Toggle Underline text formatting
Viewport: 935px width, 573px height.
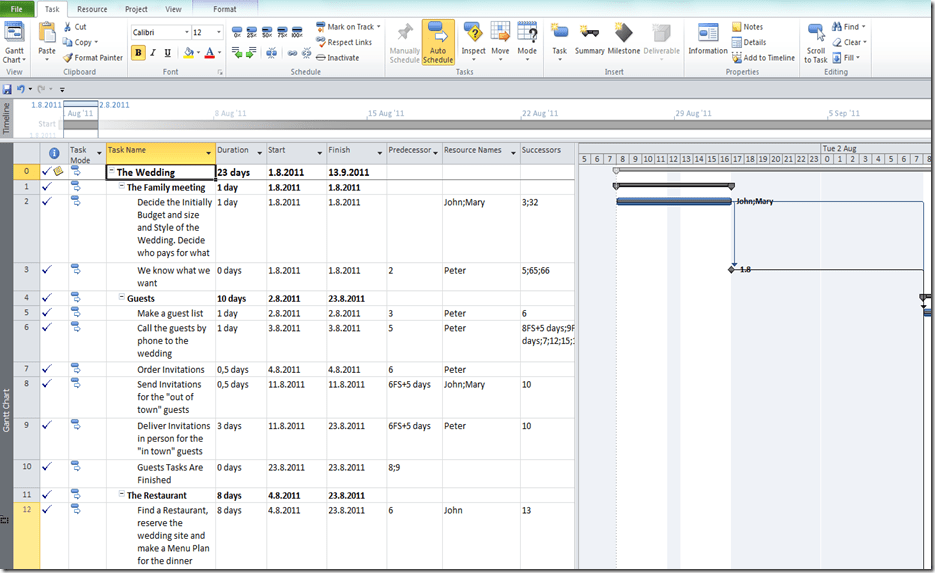pyautogui.click(x=167, y=53)
